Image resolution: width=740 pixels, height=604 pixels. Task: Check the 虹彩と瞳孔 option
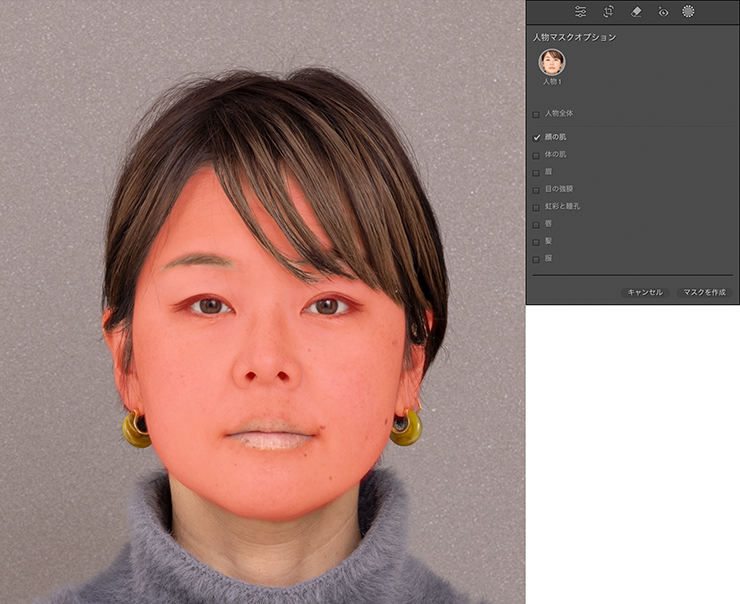pyautogui.click(x=537, y=206)
